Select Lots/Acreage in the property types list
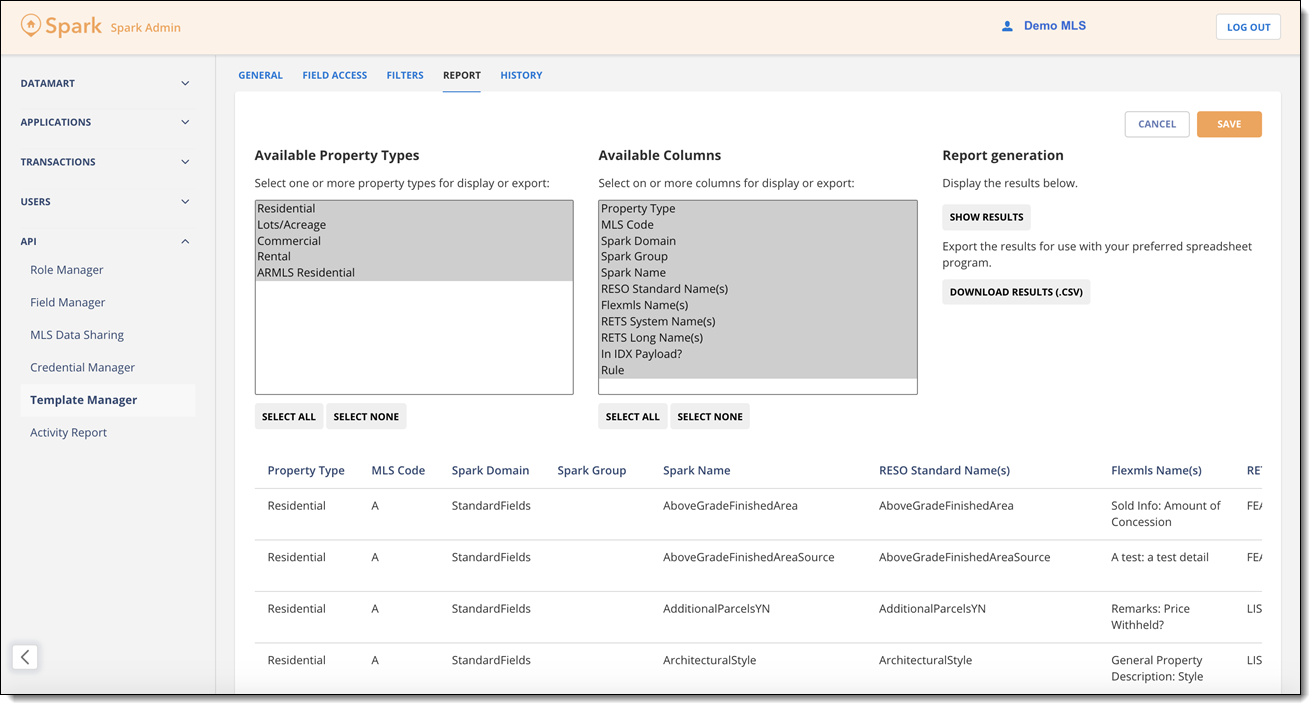 tap(414, 225)
